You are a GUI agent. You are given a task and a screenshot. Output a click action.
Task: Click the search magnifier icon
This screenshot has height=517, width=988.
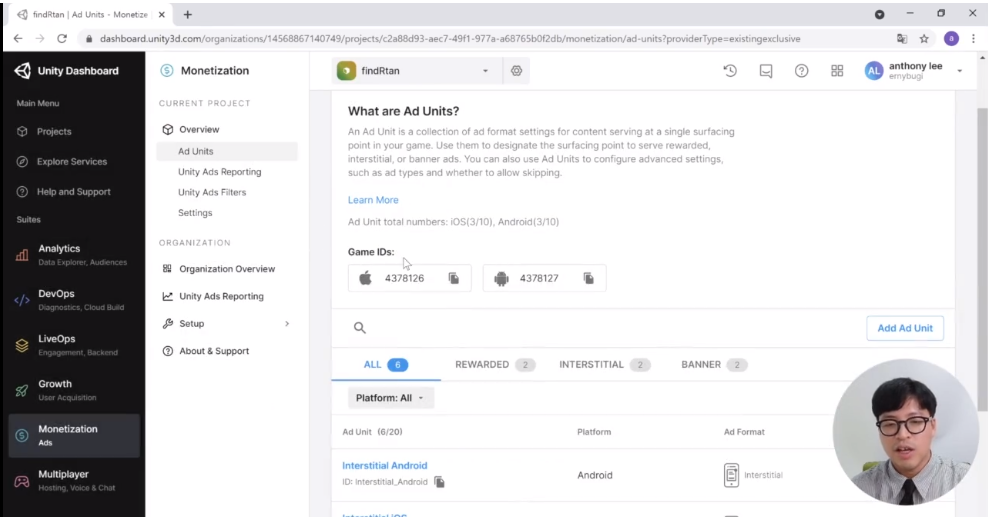(360, 328)
